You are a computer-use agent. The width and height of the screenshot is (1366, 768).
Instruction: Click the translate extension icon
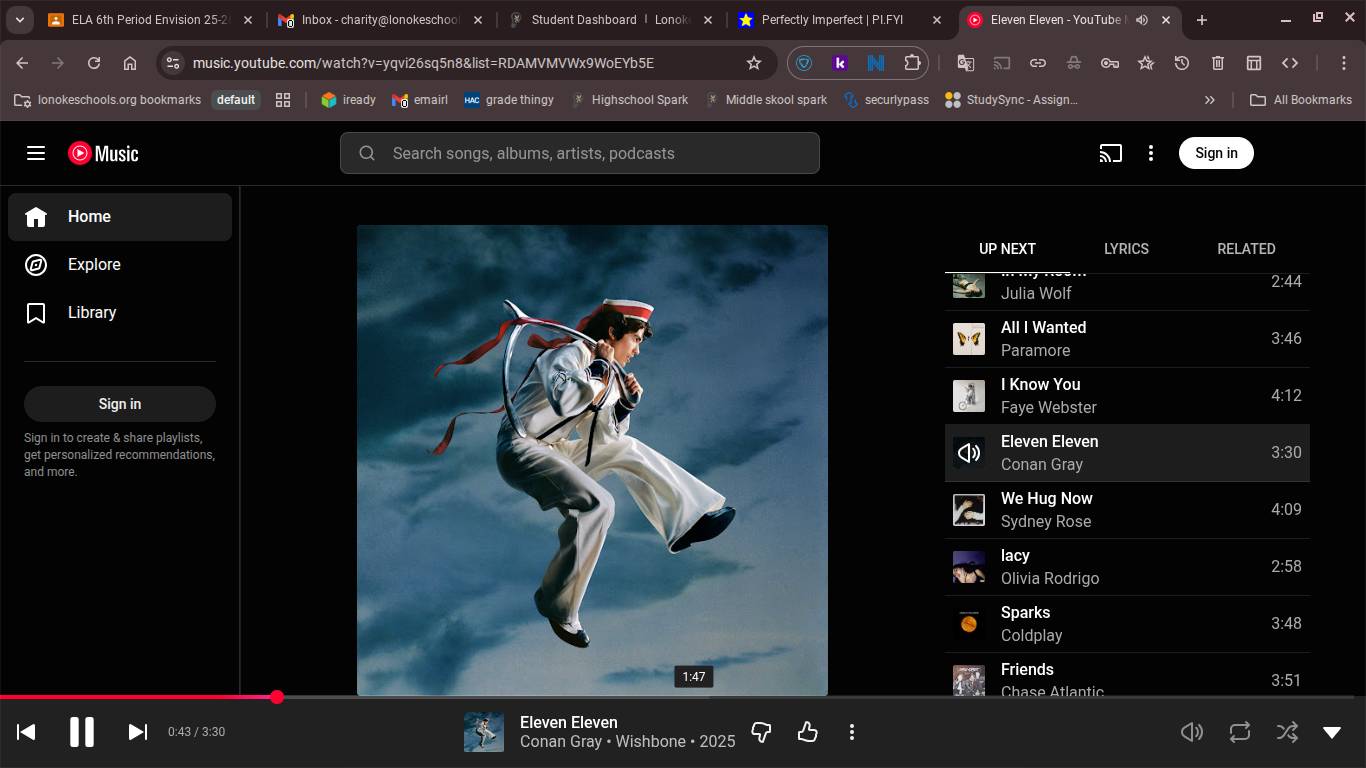pyautogui.click(x=965, y=63)
